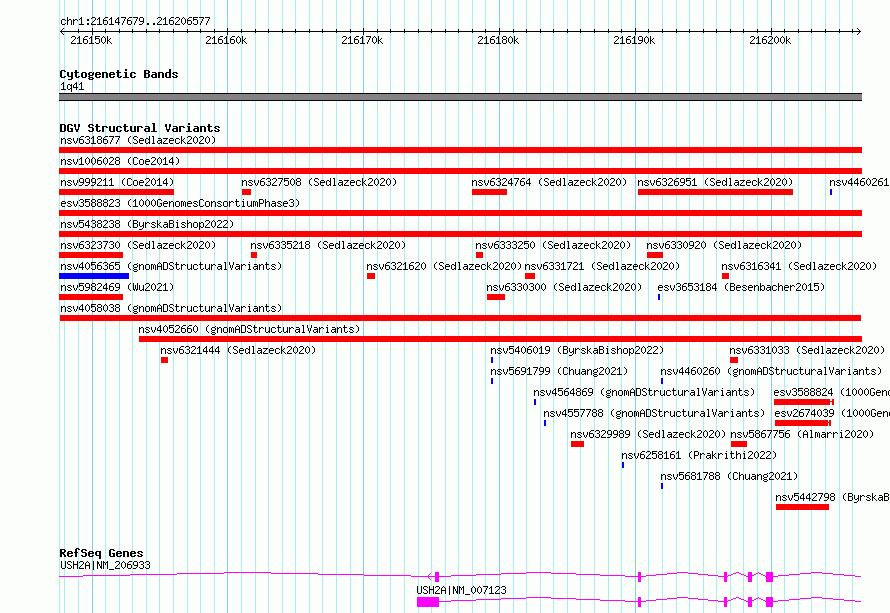The width and height of the screenshot is (890, 613).
Task: Open esv2674039 variant label
Action: click(832, 413)
